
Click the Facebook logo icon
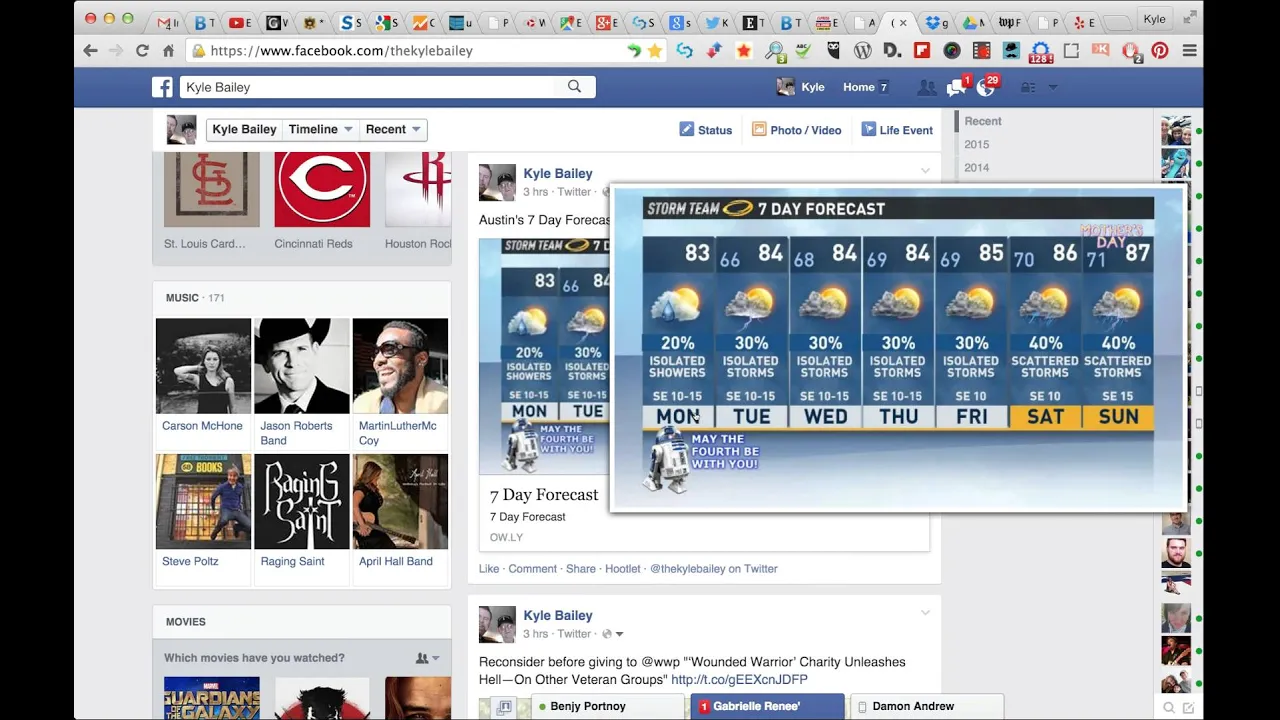click(x=162, y=87)
